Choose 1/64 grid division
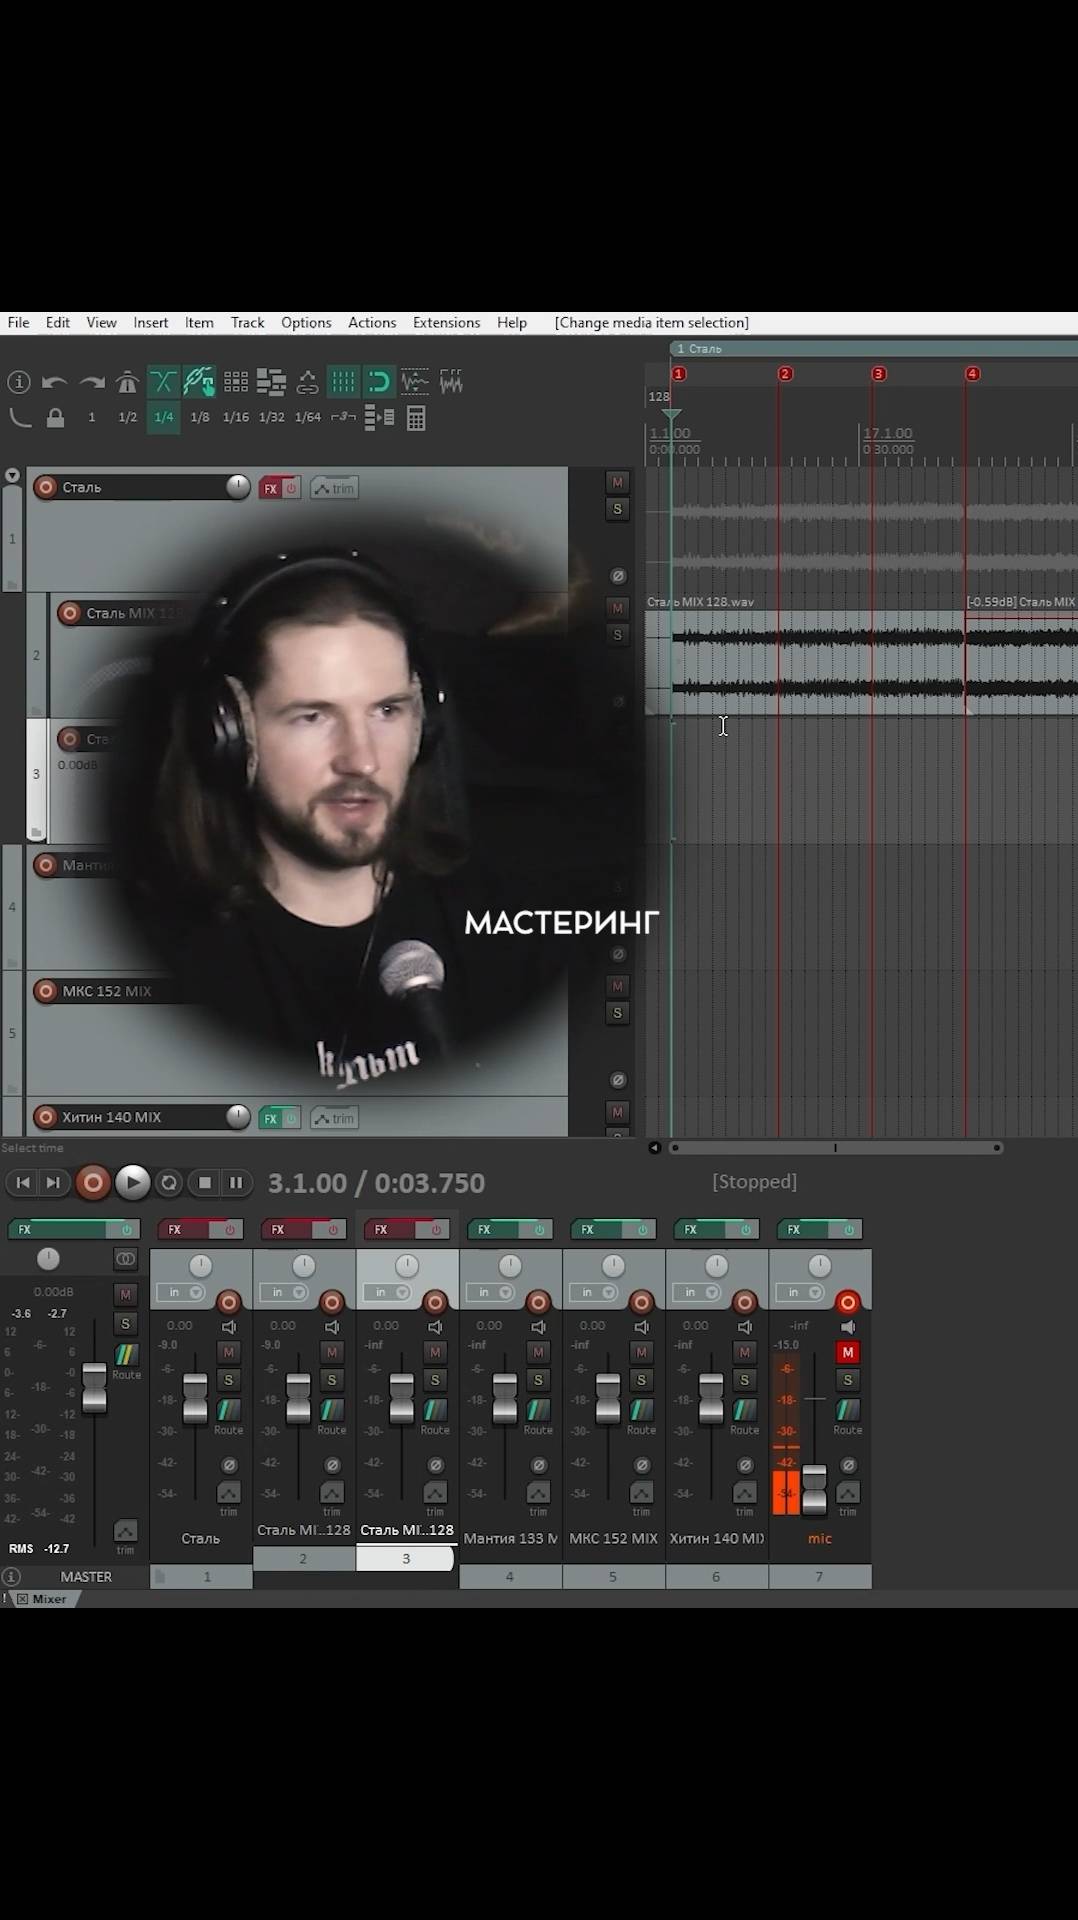 pyautogui.click(x=308, y=418)
